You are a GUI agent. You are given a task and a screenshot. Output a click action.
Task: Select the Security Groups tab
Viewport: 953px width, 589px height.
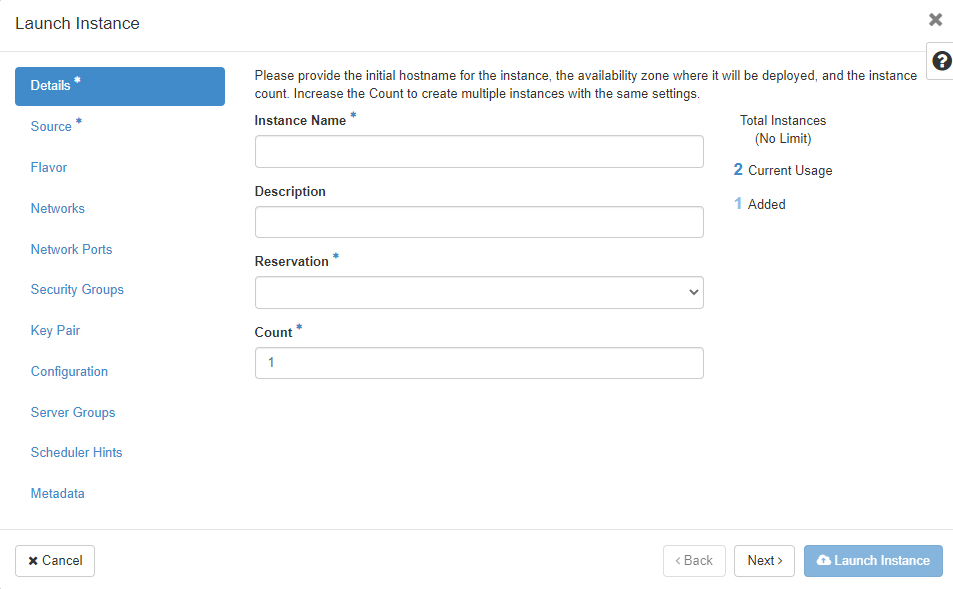(77, 290)
